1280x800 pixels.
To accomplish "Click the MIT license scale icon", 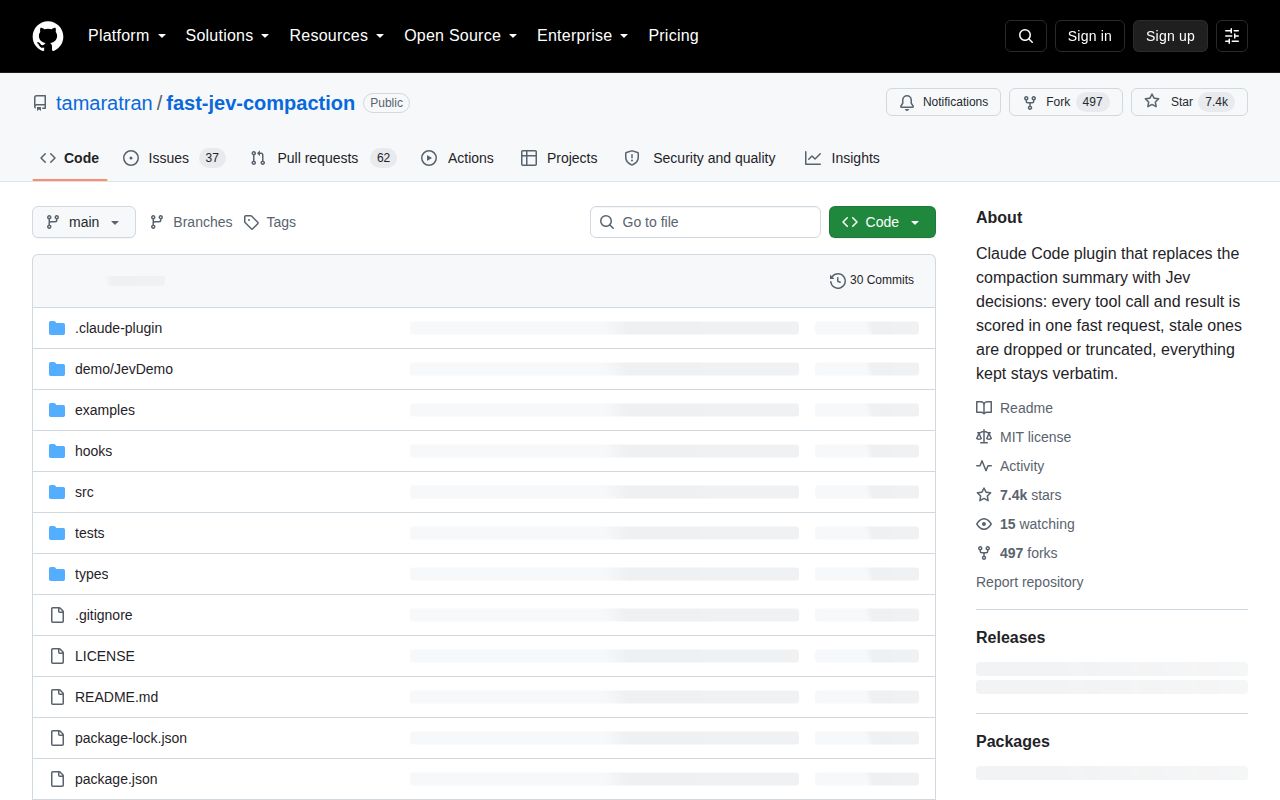I will [x=984, y=437].
